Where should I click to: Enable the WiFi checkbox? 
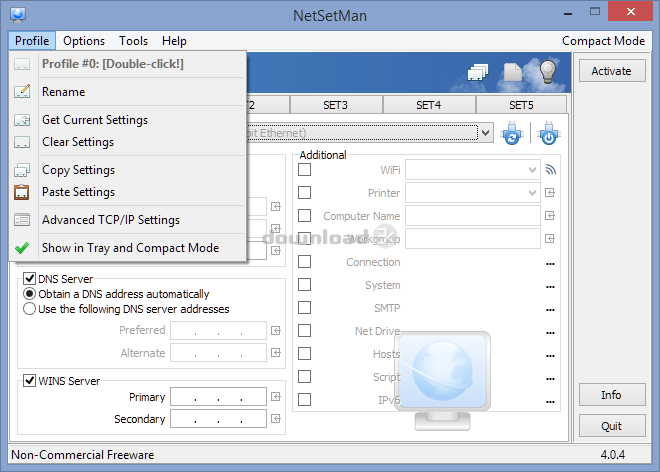tap(305, 170)
